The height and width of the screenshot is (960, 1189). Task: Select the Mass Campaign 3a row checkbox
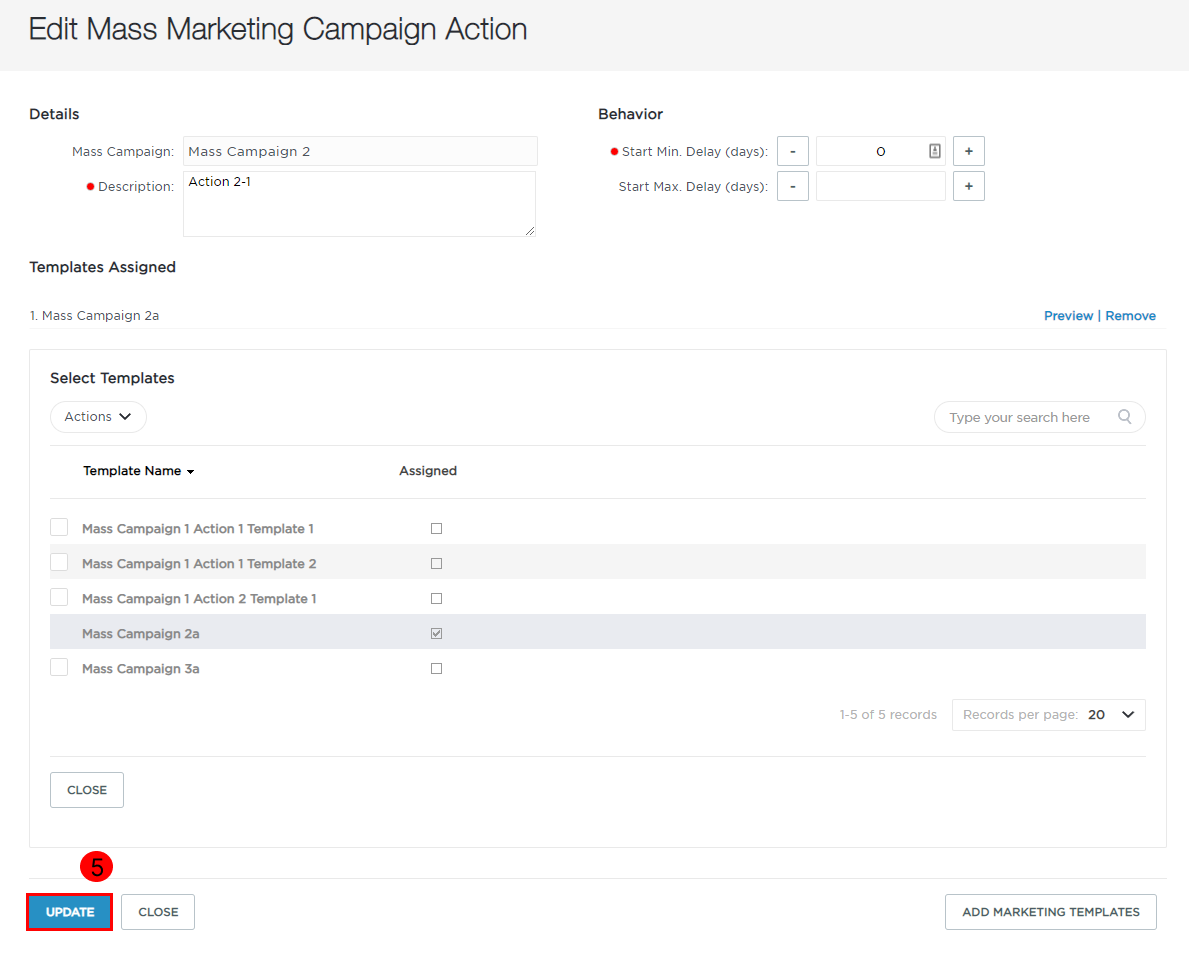click(x=59, y=667)
